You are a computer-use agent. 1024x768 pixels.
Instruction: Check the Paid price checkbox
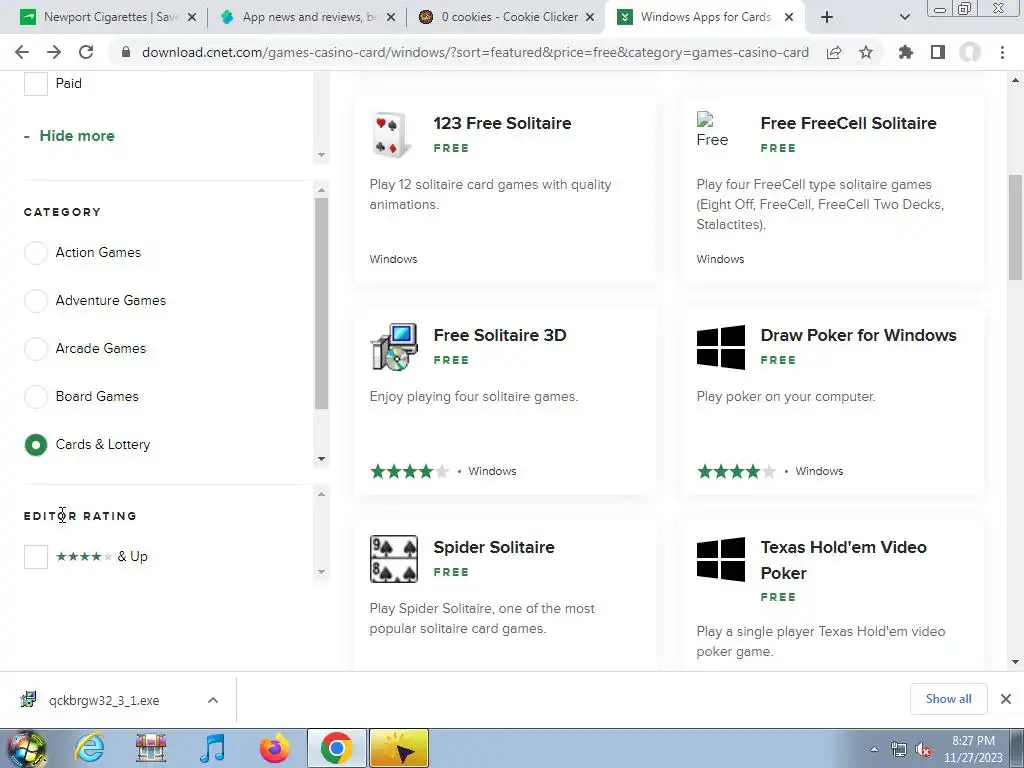pos(35,84)
